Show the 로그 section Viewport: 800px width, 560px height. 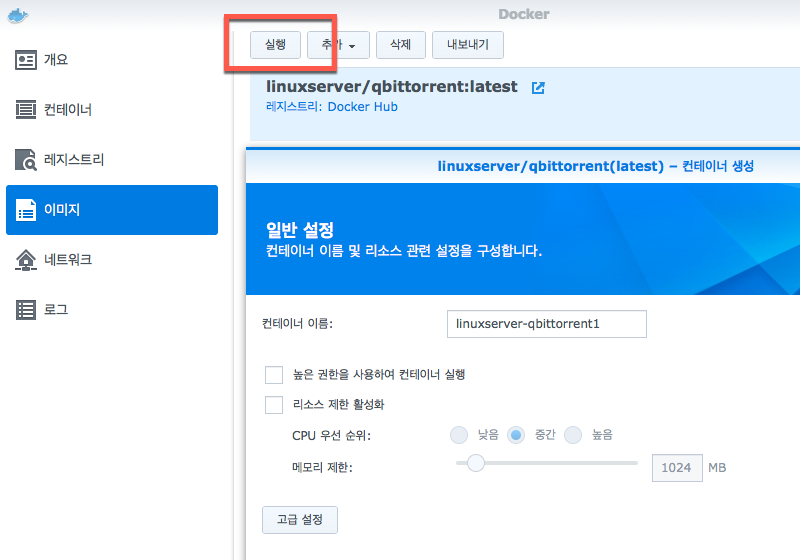pyautogui.click(x=112, y=310)
